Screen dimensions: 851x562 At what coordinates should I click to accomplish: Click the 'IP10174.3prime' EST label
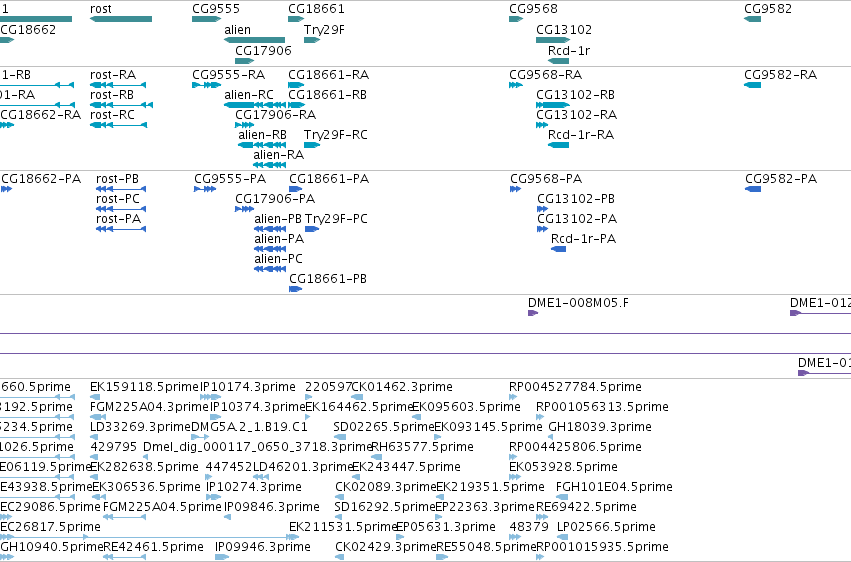(x=248, y=387)
